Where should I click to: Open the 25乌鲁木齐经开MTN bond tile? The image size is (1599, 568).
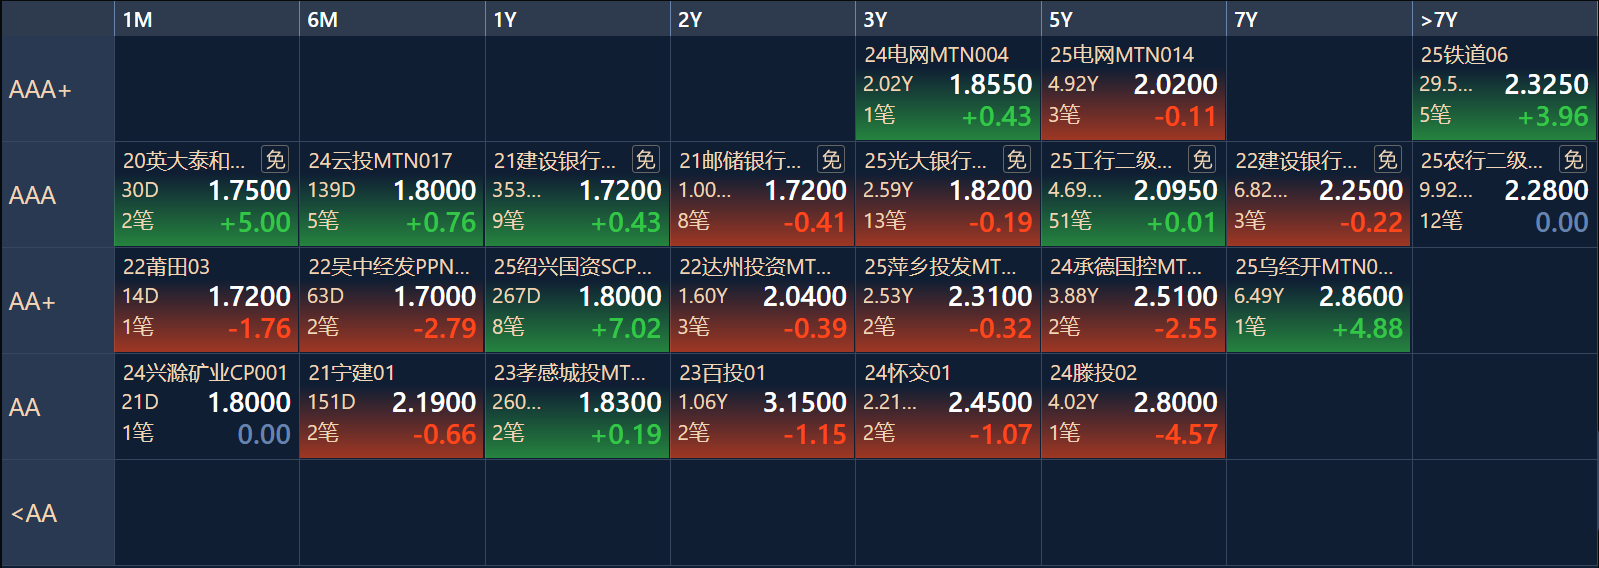(1319, 300)
